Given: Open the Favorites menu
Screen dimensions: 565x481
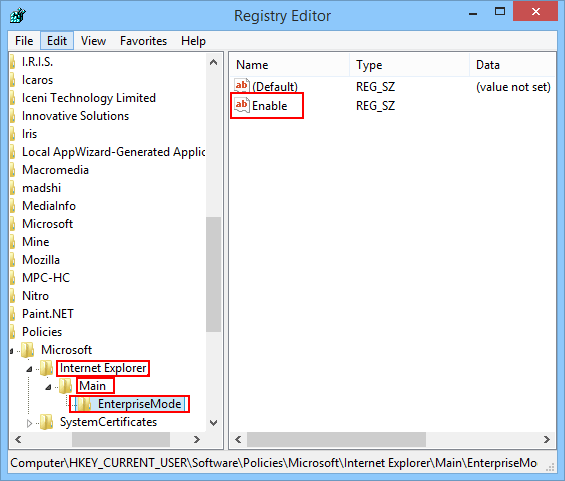Looking at the screenshot, I should point(143,41).
